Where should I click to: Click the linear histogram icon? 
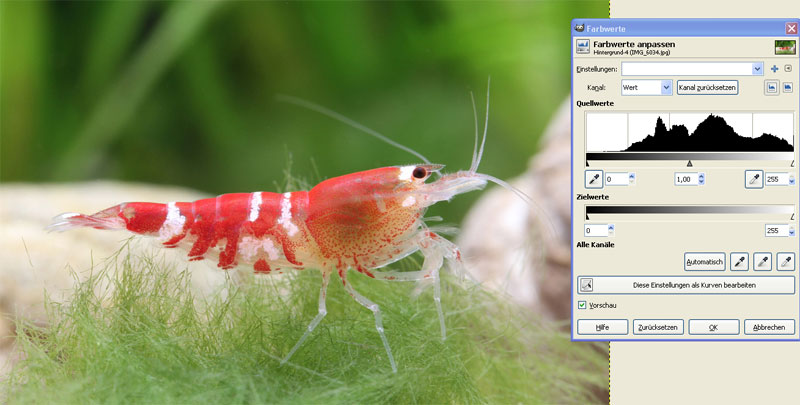click(x=771, y=88)
